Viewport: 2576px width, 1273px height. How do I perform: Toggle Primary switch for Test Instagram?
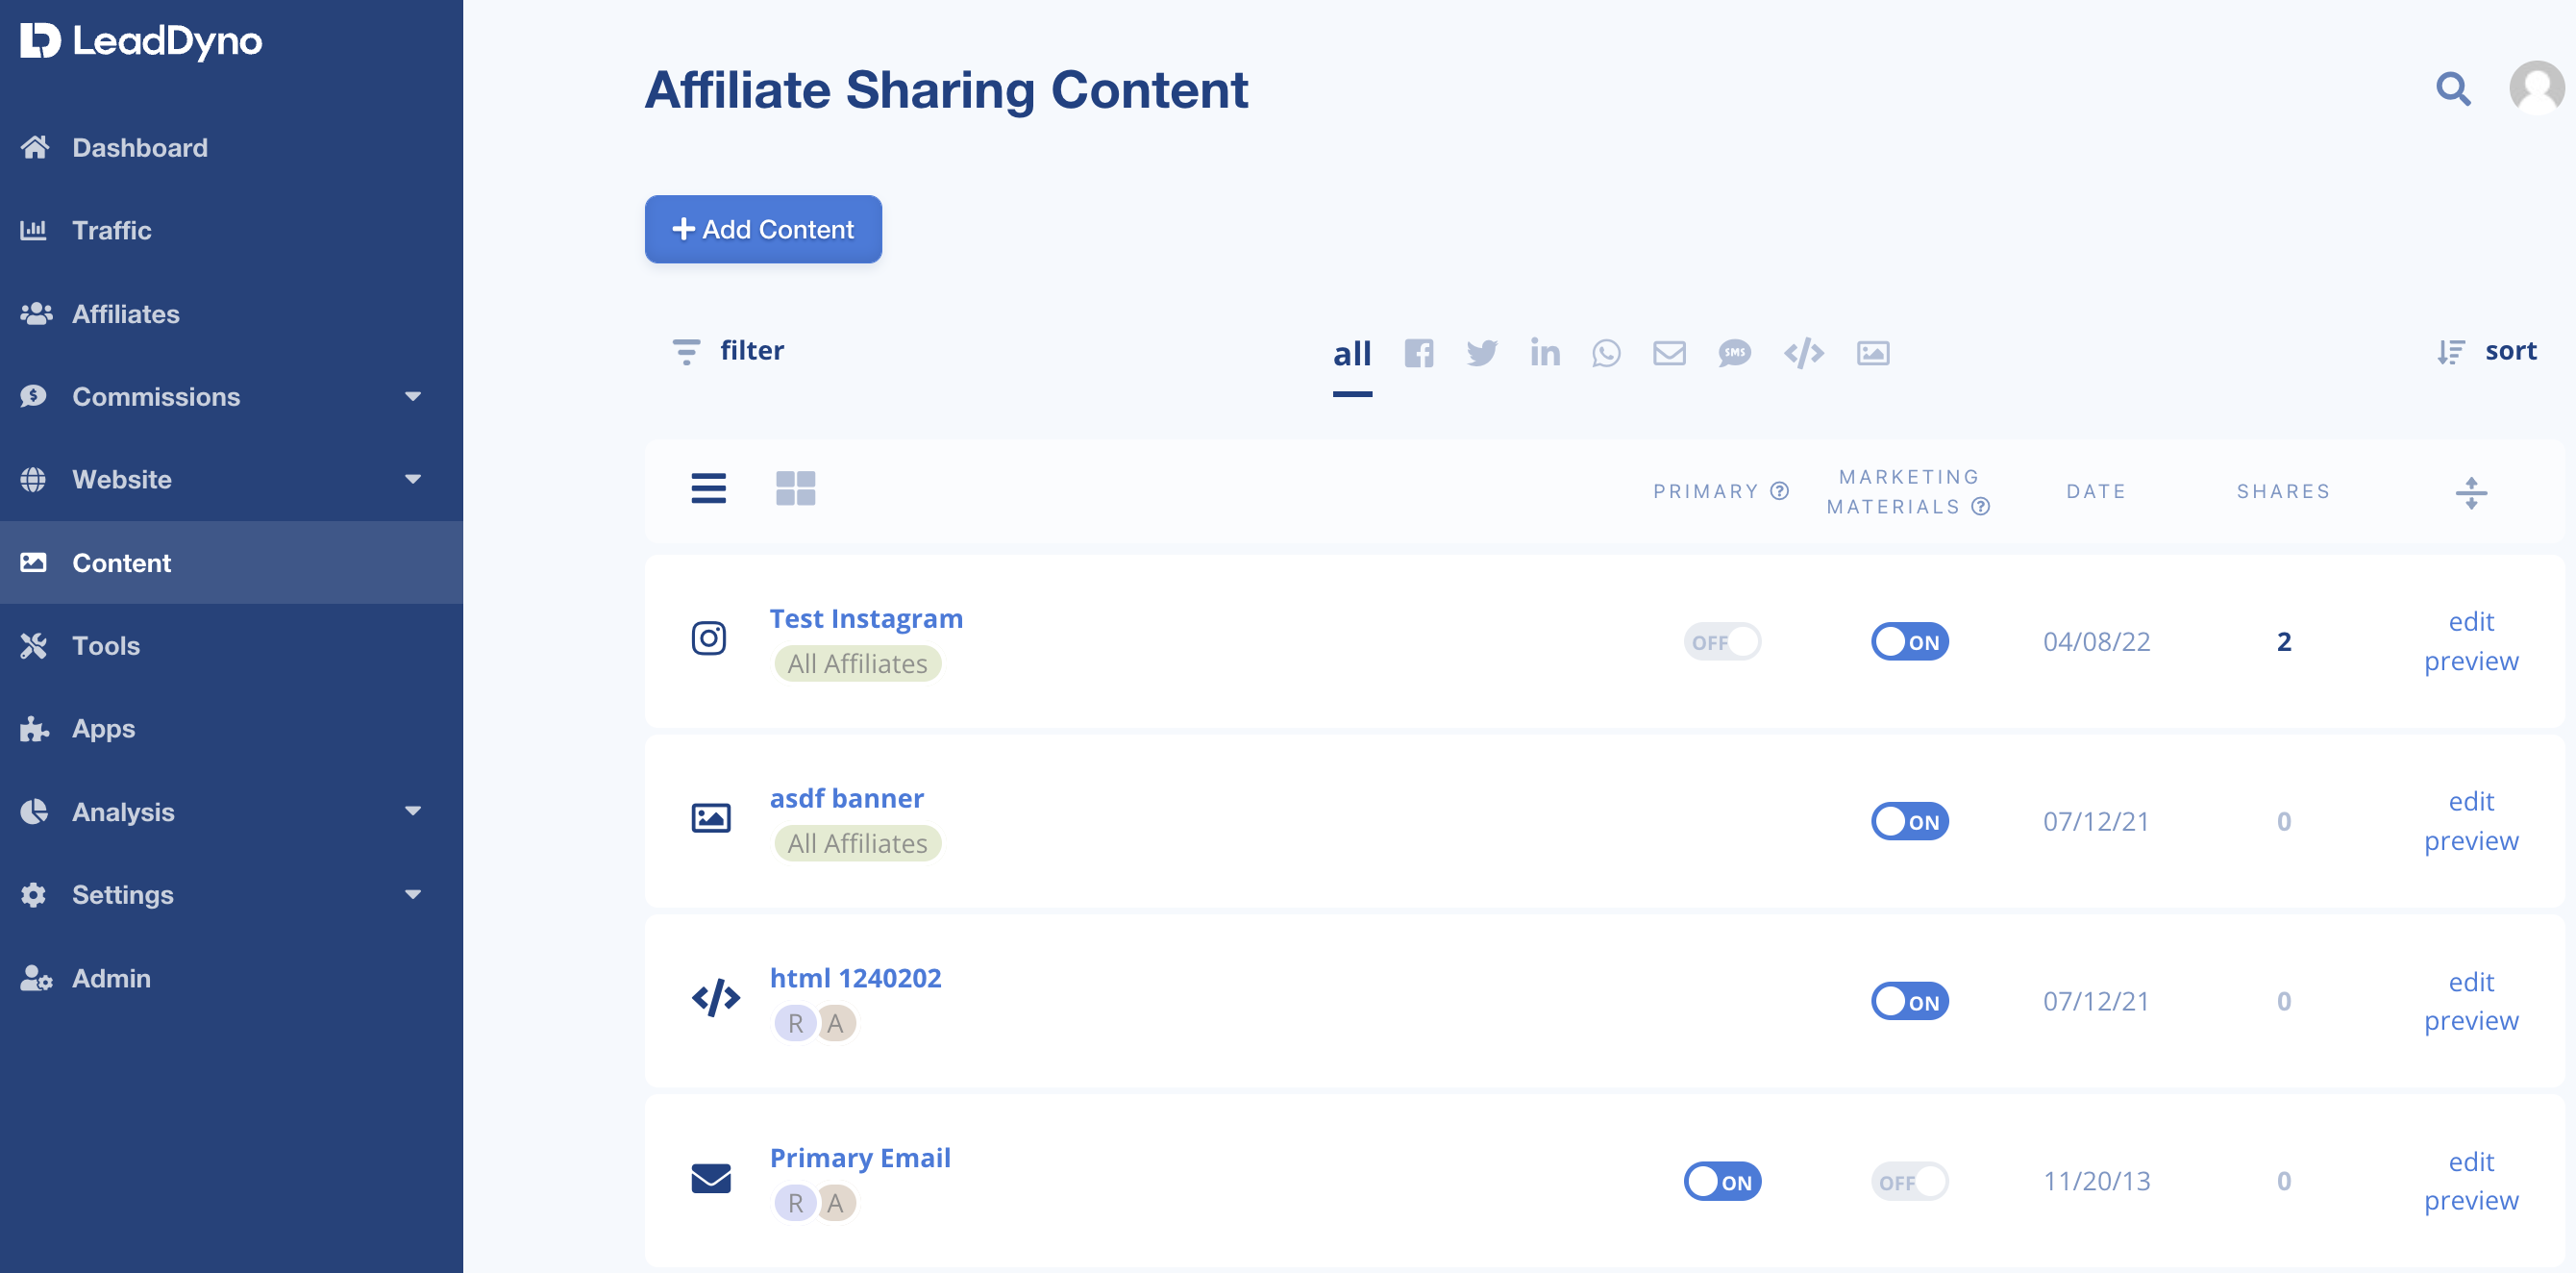coord(1723,642)
